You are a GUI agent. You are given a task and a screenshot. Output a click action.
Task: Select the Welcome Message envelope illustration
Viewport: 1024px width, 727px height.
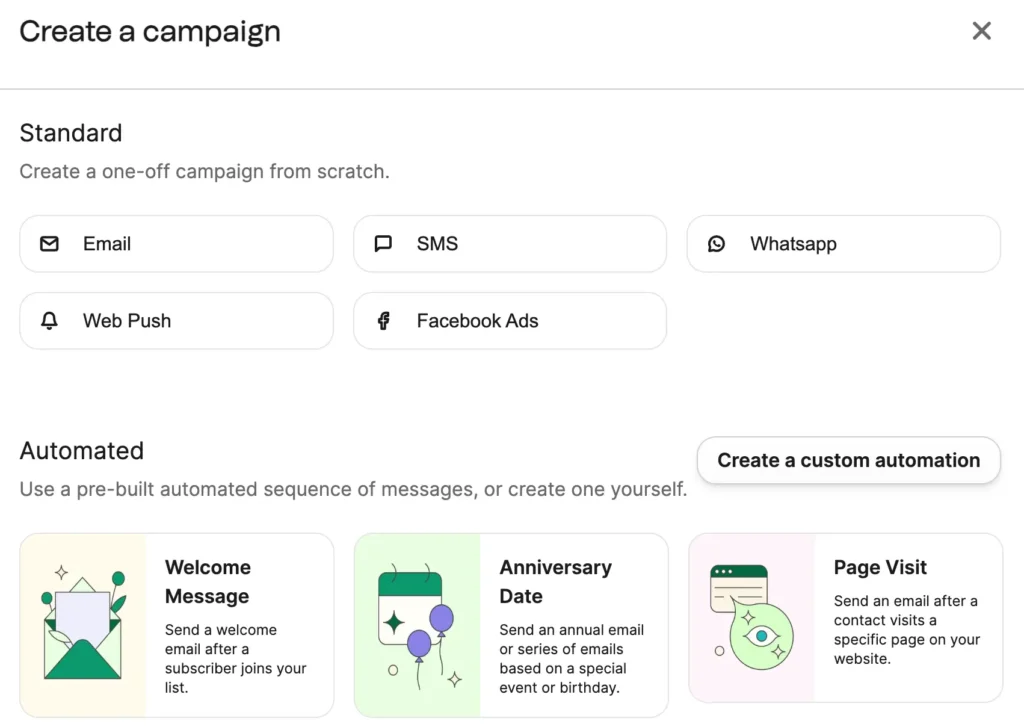point(83,625)
